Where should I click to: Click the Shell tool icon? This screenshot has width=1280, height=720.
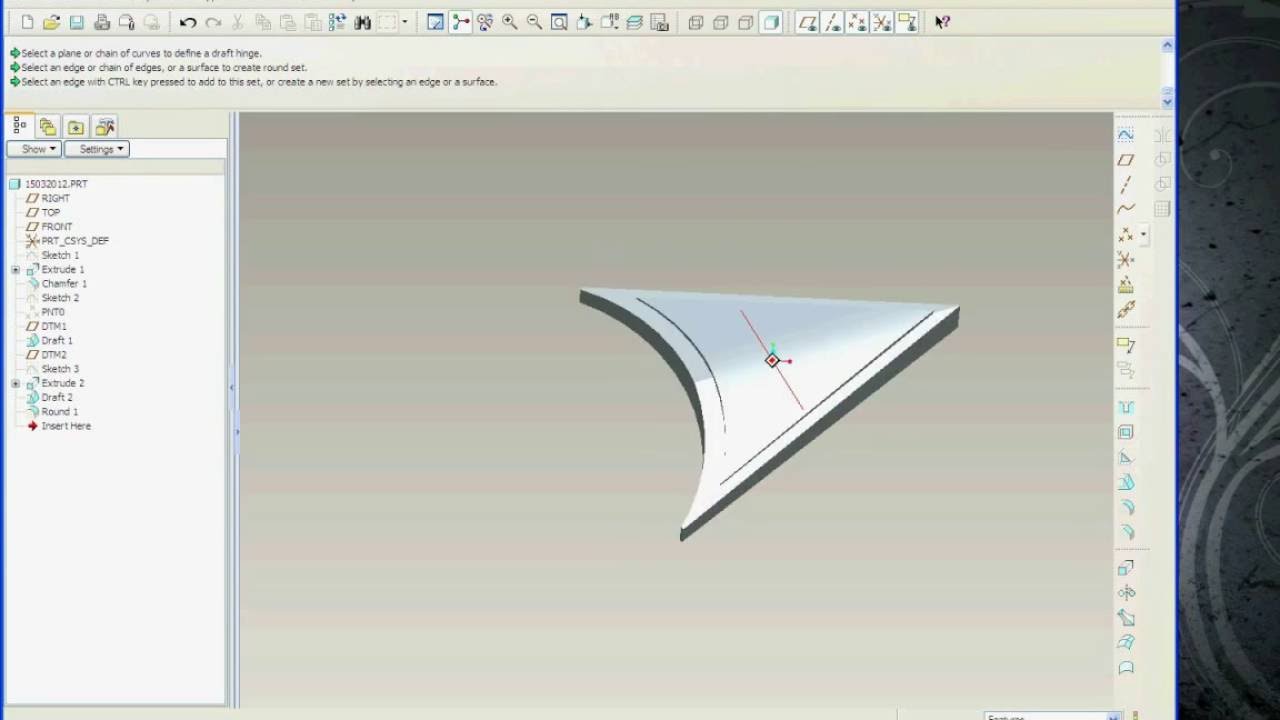click(1126, 433)
